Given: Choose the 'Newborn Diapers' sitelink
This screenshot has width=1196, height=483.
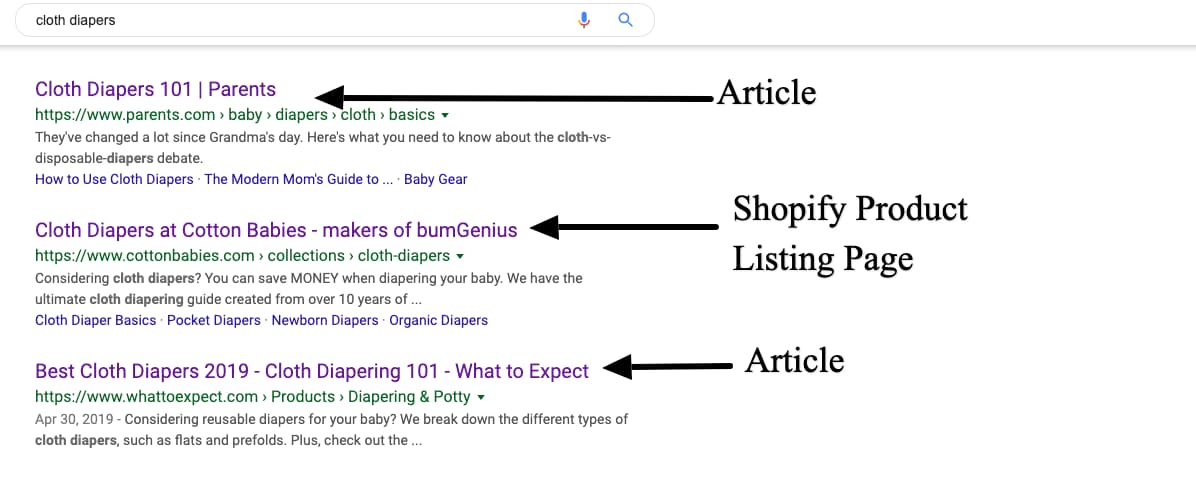Looking at the screenshot, I should [x=325, y=321].
